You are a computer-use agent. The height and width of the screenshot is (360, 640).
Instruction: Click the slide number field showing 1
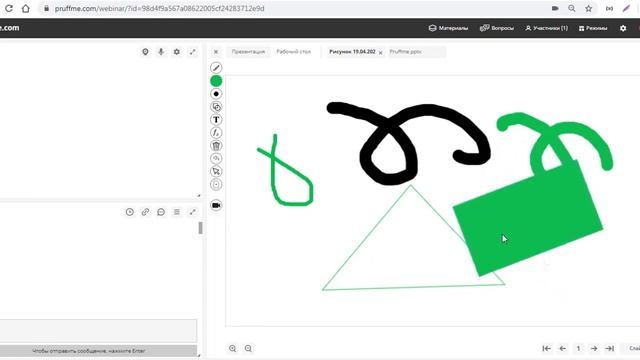[x=578, y=349]
